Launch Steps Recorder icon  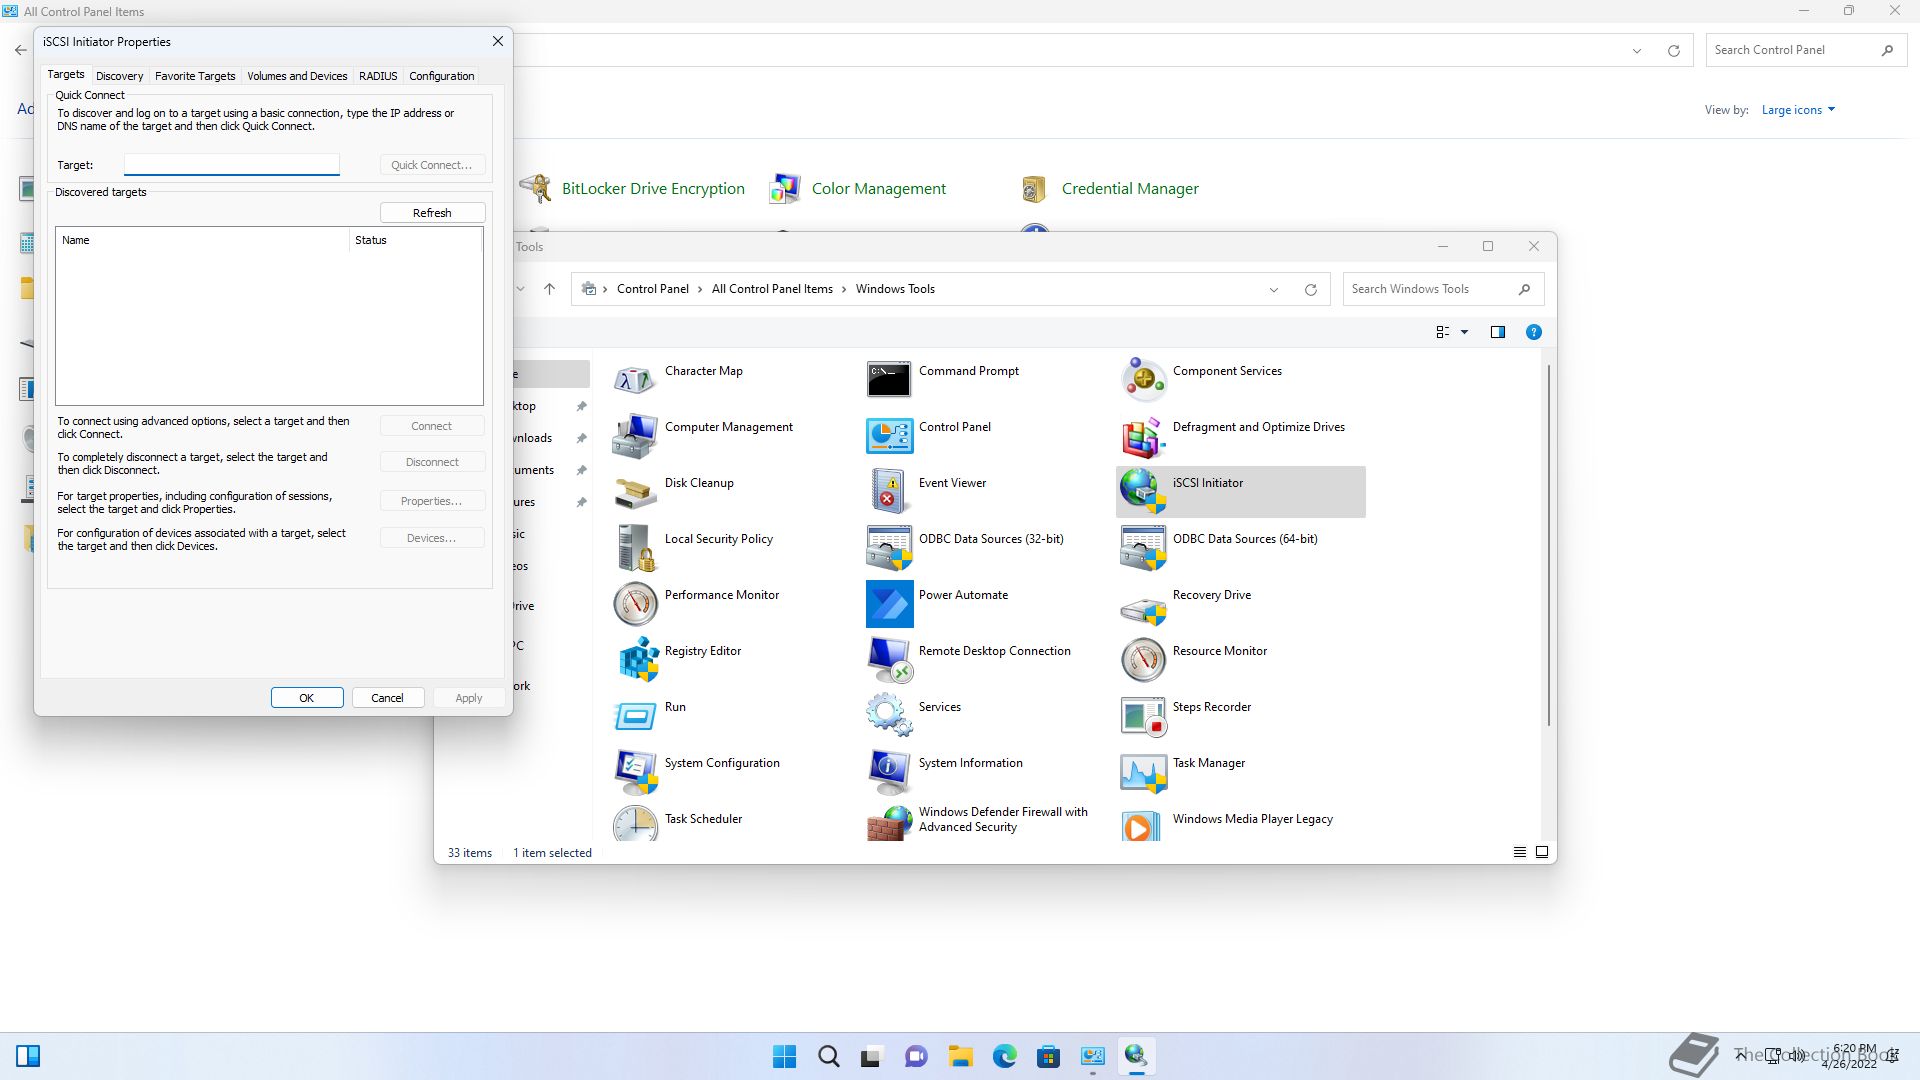click(x=1143, y=715)
